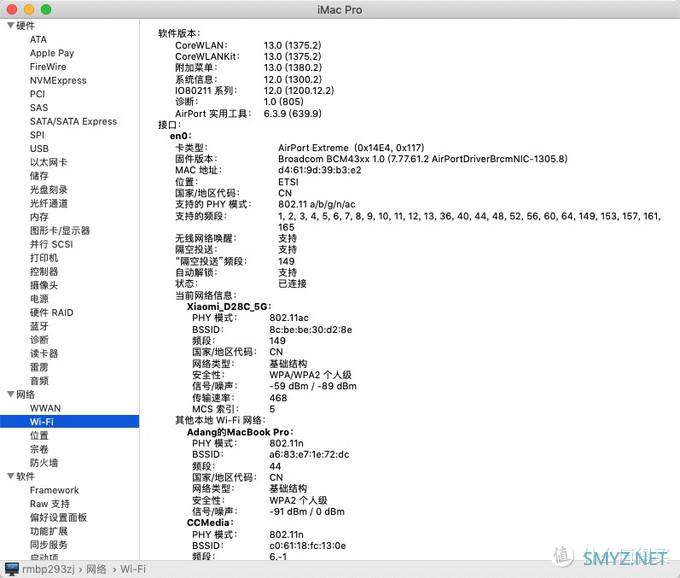Select 同步服务 in the sidebar

pyautogui.click(x=49, y=545)
